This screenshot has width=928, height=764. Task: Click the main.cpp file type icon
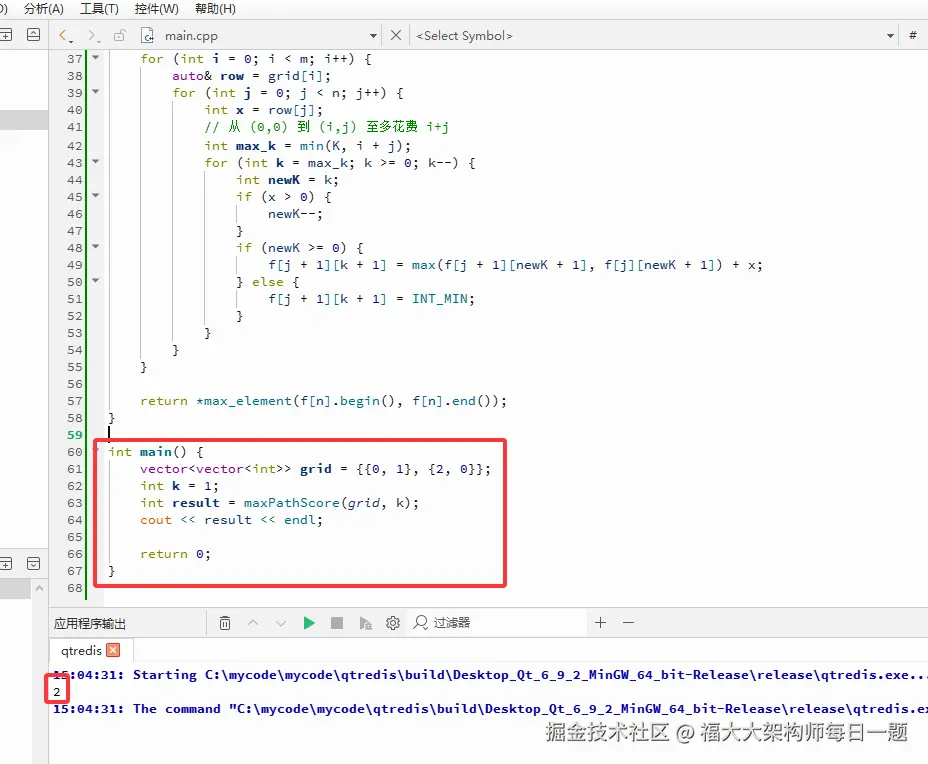tap(147, 36)
